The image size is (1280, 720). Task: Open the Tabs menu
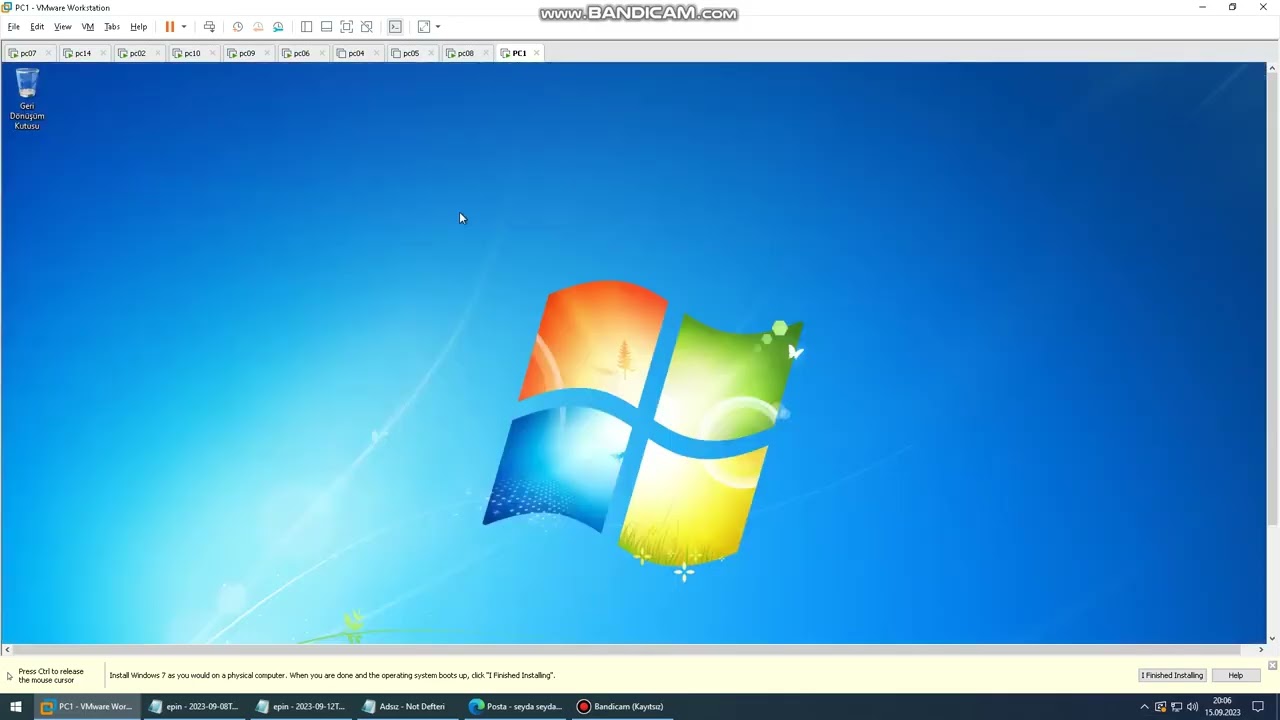point(112,27)
